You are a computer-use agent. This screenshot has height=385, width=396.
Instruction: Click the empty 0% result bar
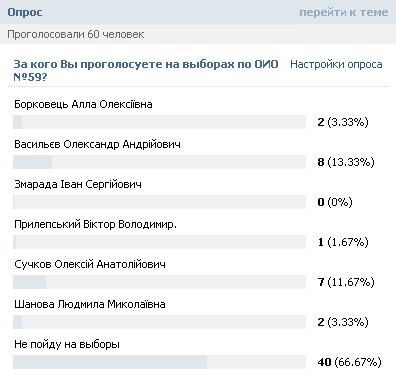[159, 202]
